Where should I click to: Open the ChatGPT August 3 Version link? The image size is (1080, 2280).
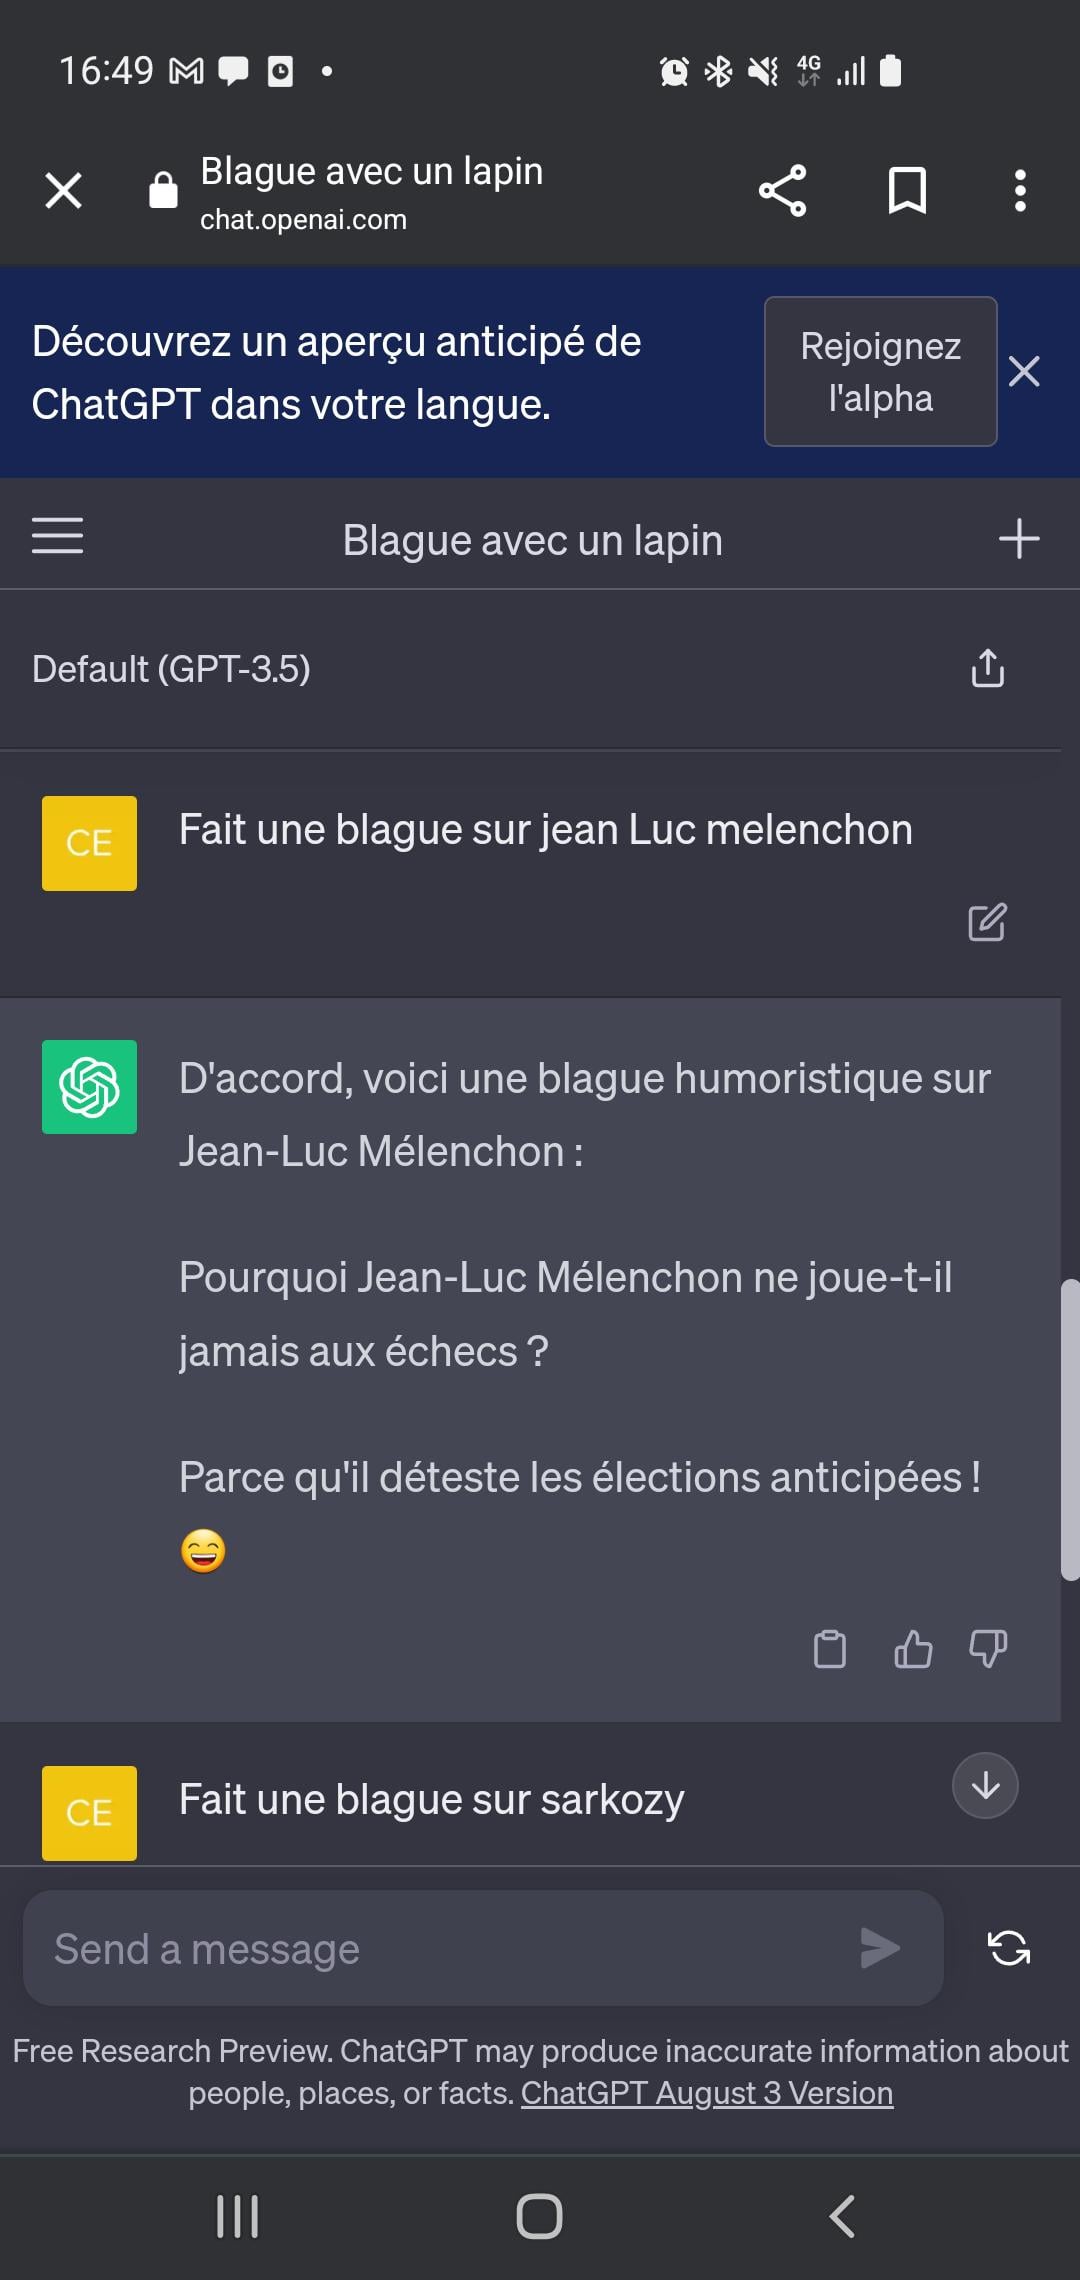coord(707,2093)
